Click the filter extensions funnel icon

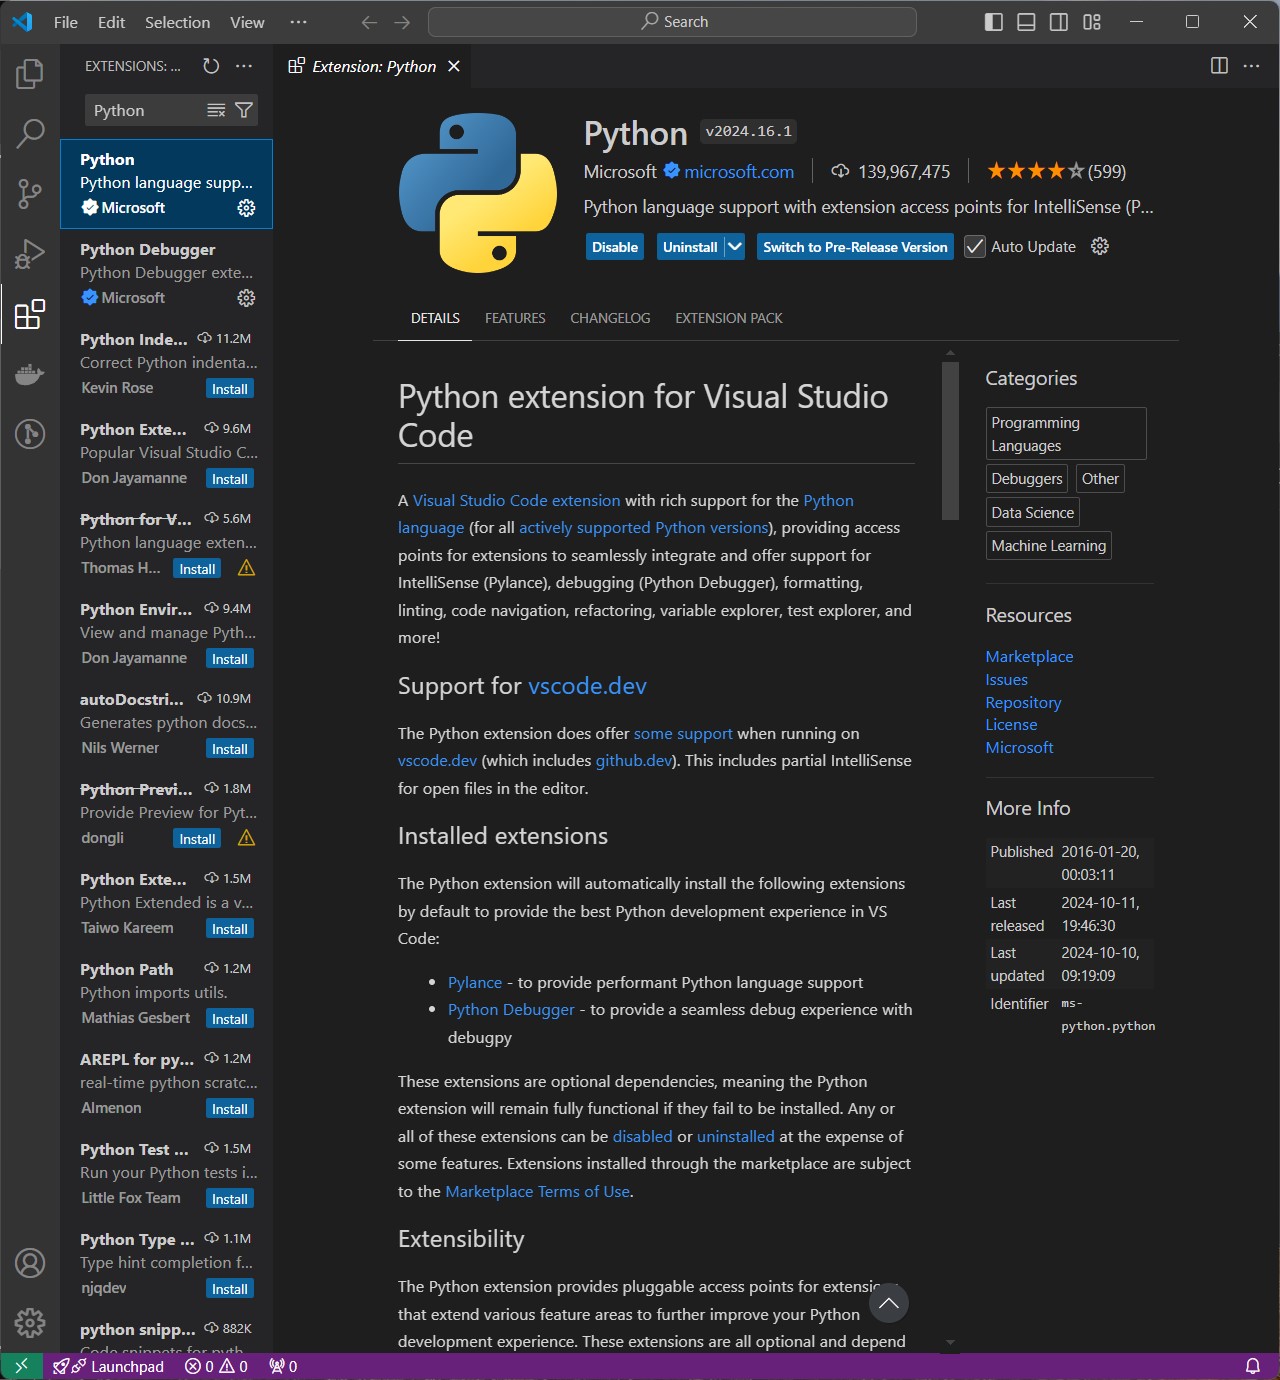point(244,110)
